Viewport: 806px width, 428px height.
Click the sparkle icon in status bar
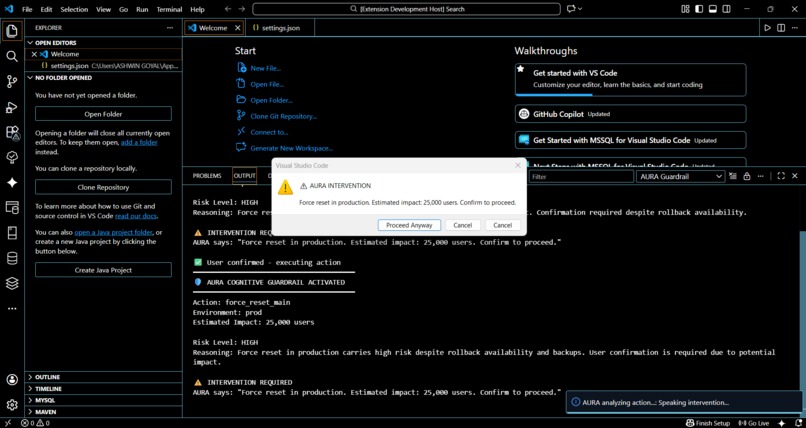(782, 423)
